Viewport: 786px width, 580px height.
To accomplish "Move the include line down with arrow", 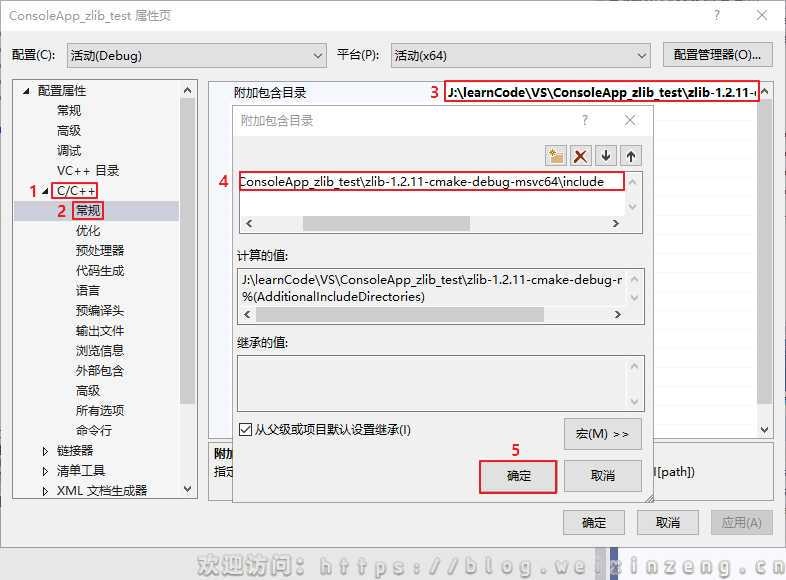I will [x=606, y=156].
